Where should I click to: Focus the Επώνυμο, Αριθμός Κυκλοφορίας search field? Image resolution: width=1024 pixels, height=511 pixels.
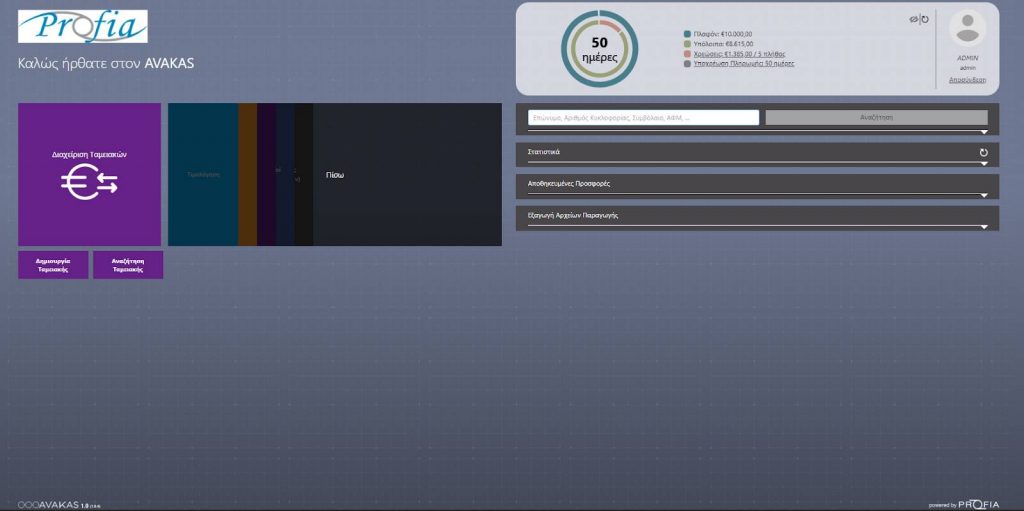(x=643, y=117)
